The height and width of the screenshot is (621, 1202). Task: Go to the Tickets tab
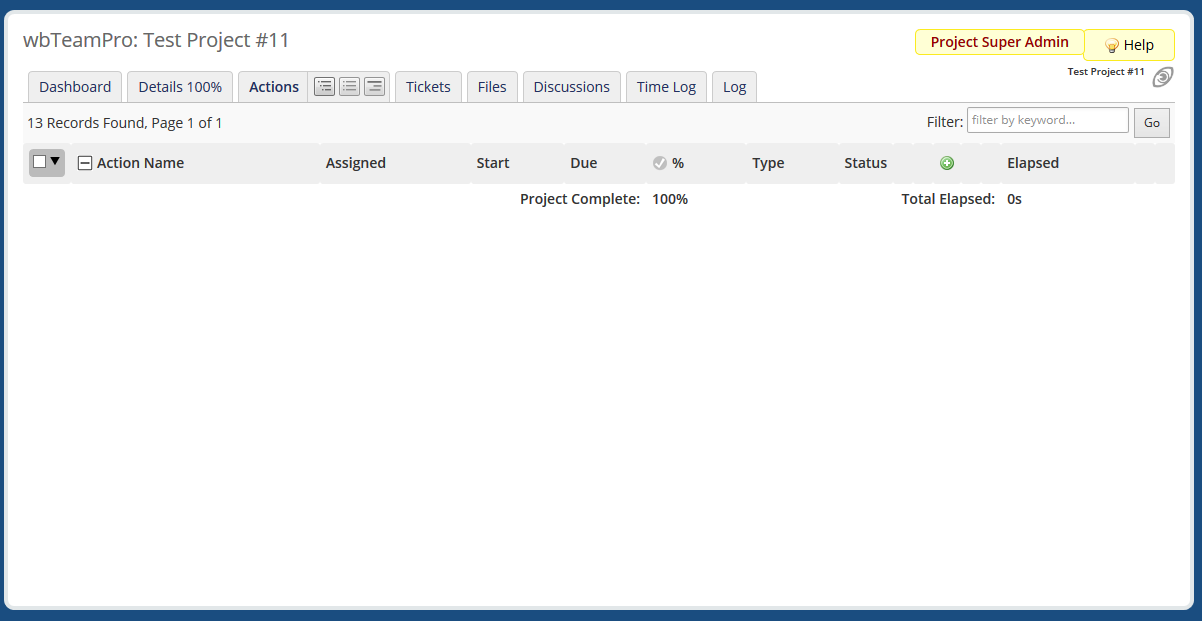point(428,87)
